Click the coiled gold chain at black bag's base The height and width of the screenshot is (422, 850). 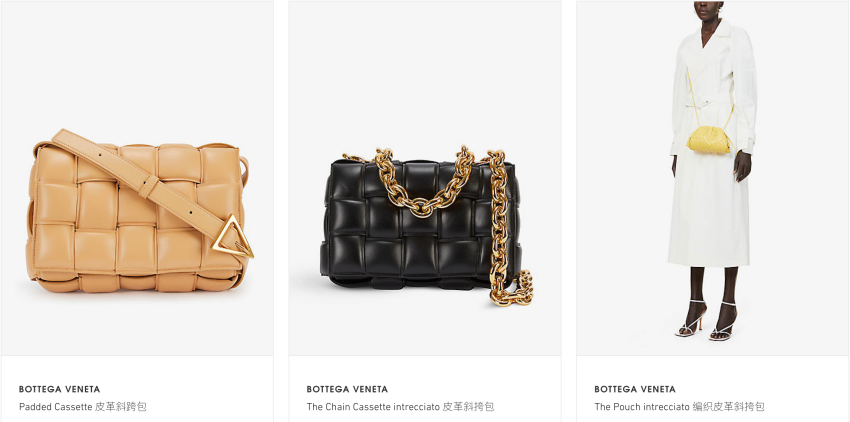(x=512, y=289)
